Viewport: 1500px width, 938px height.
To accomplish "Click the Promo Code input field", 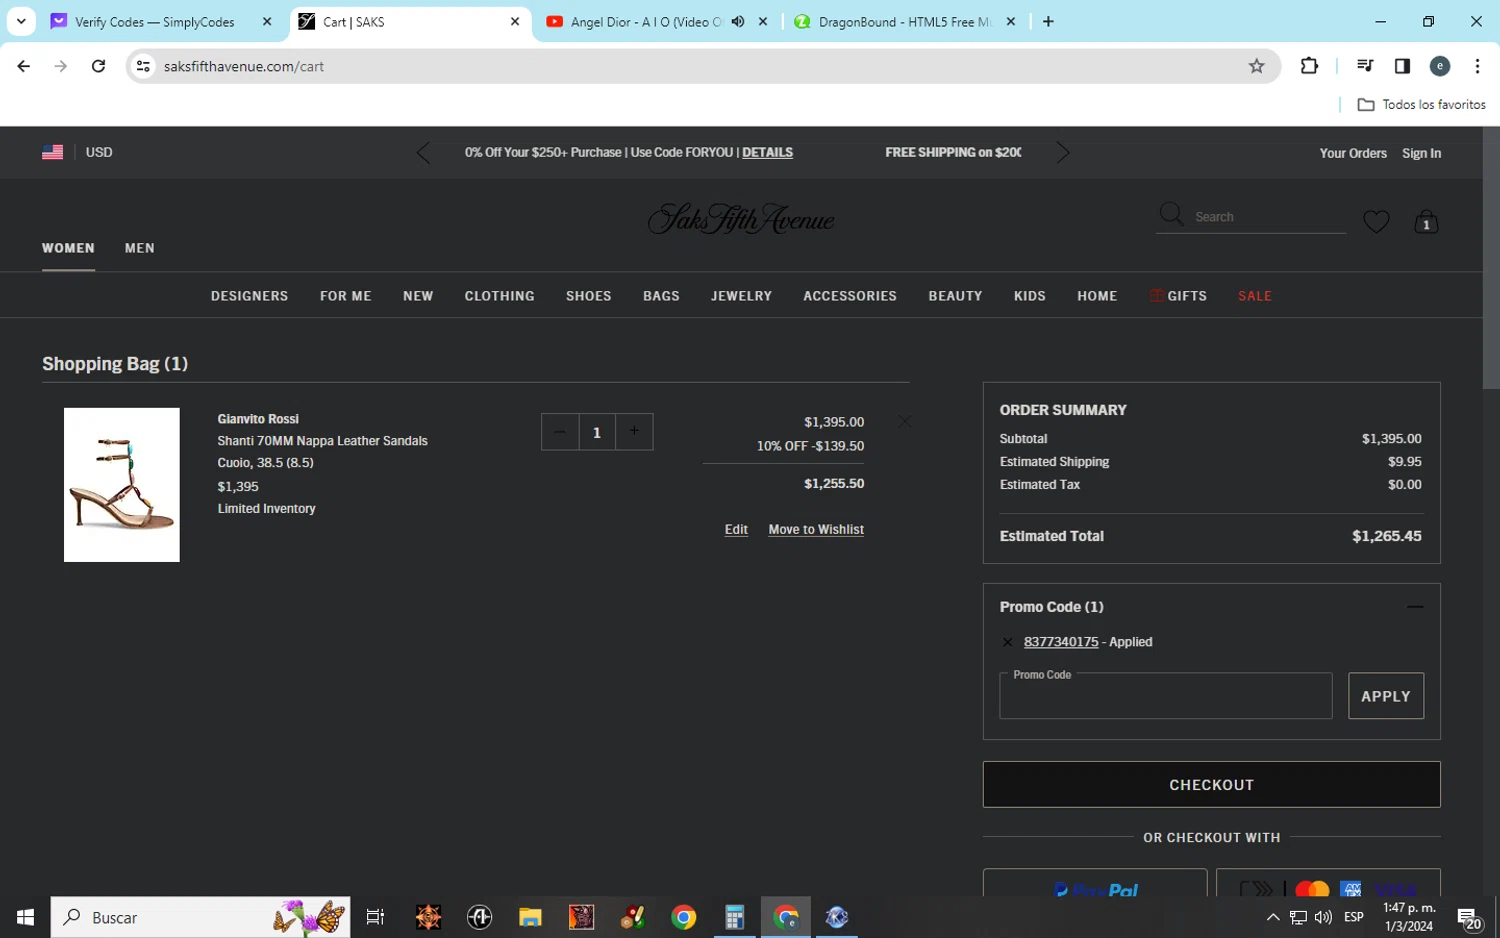I will coord(1165,696).
